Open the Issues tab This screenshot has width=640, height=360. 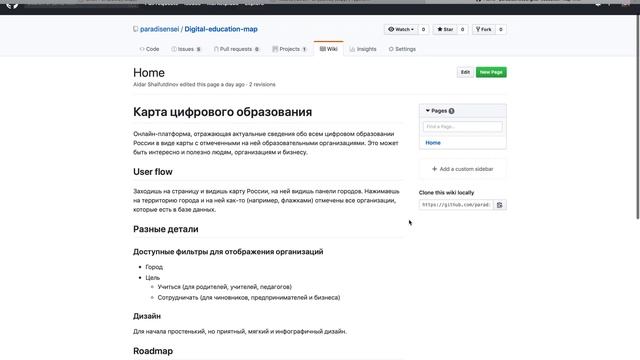(x=186, y=49)
